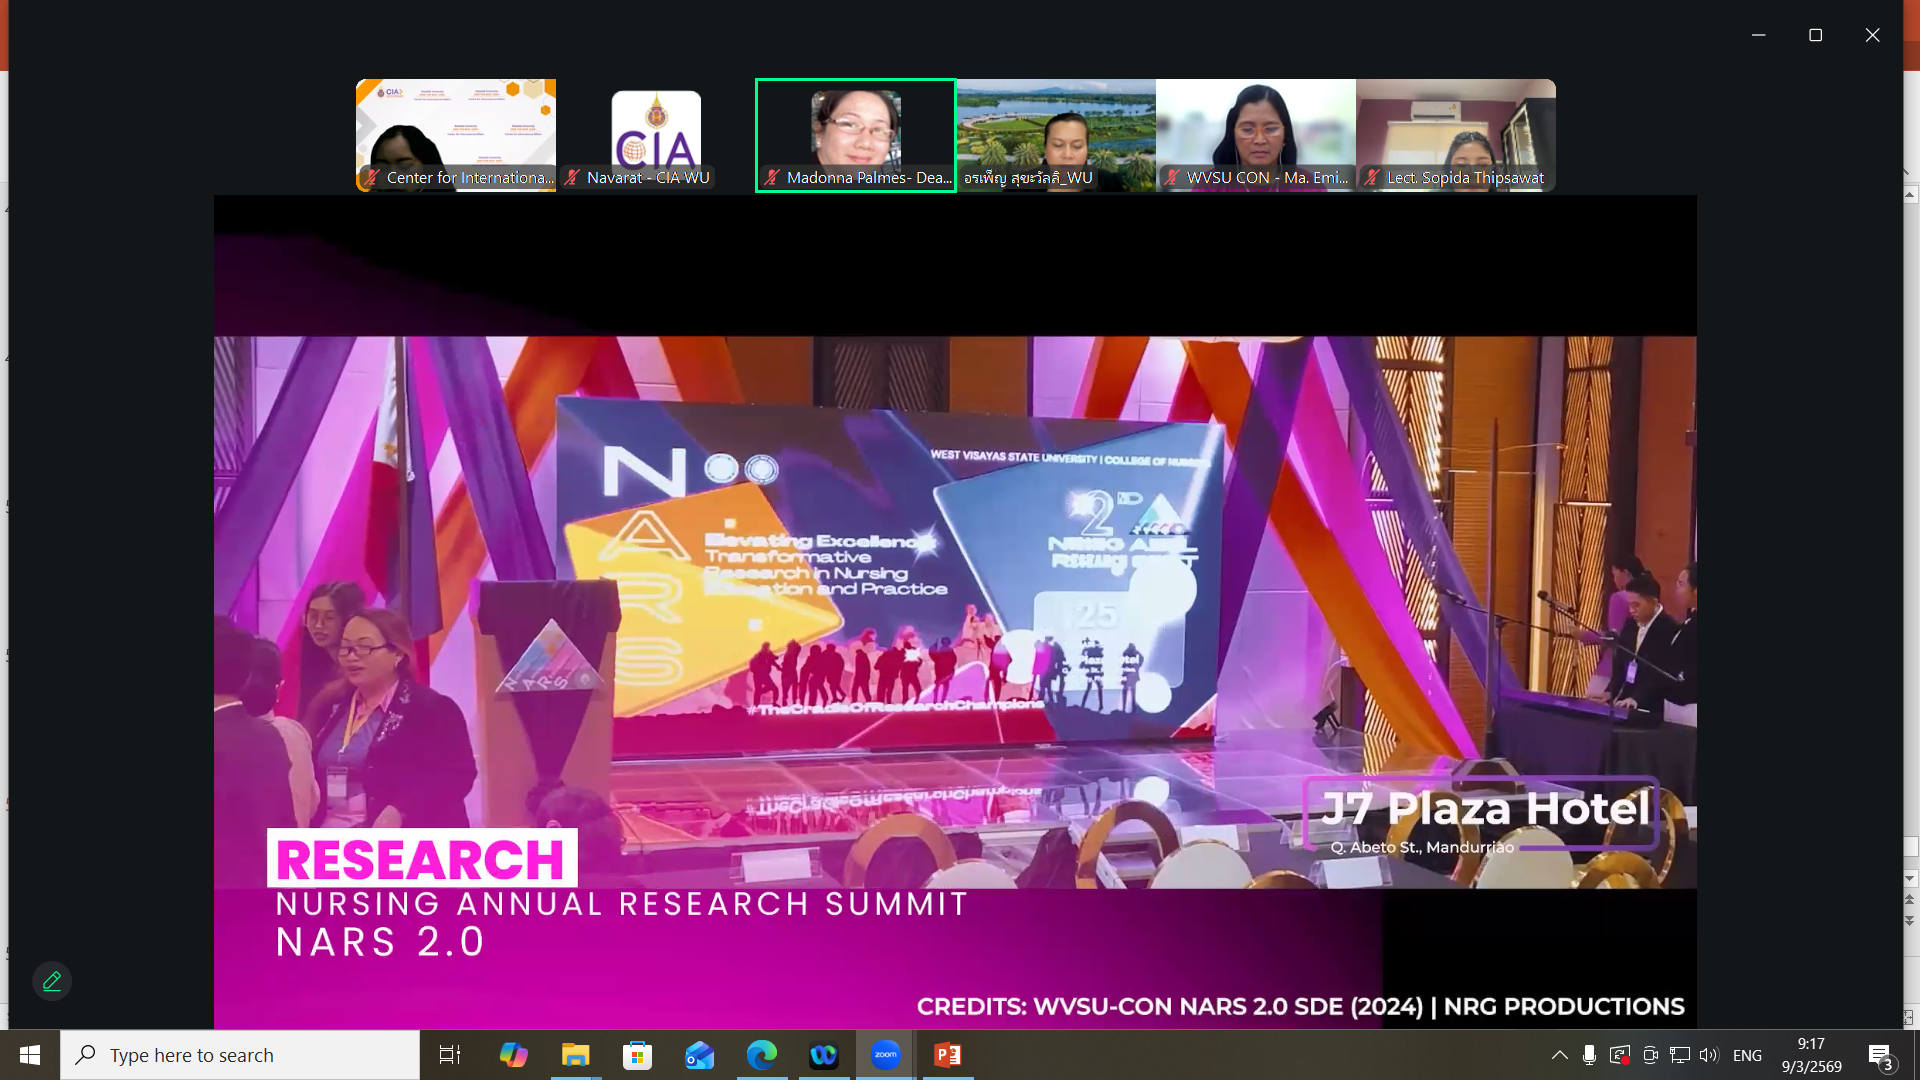Open Windows Start menu
This screenshot has width=1920, height=1080.
pos(30,1055)
